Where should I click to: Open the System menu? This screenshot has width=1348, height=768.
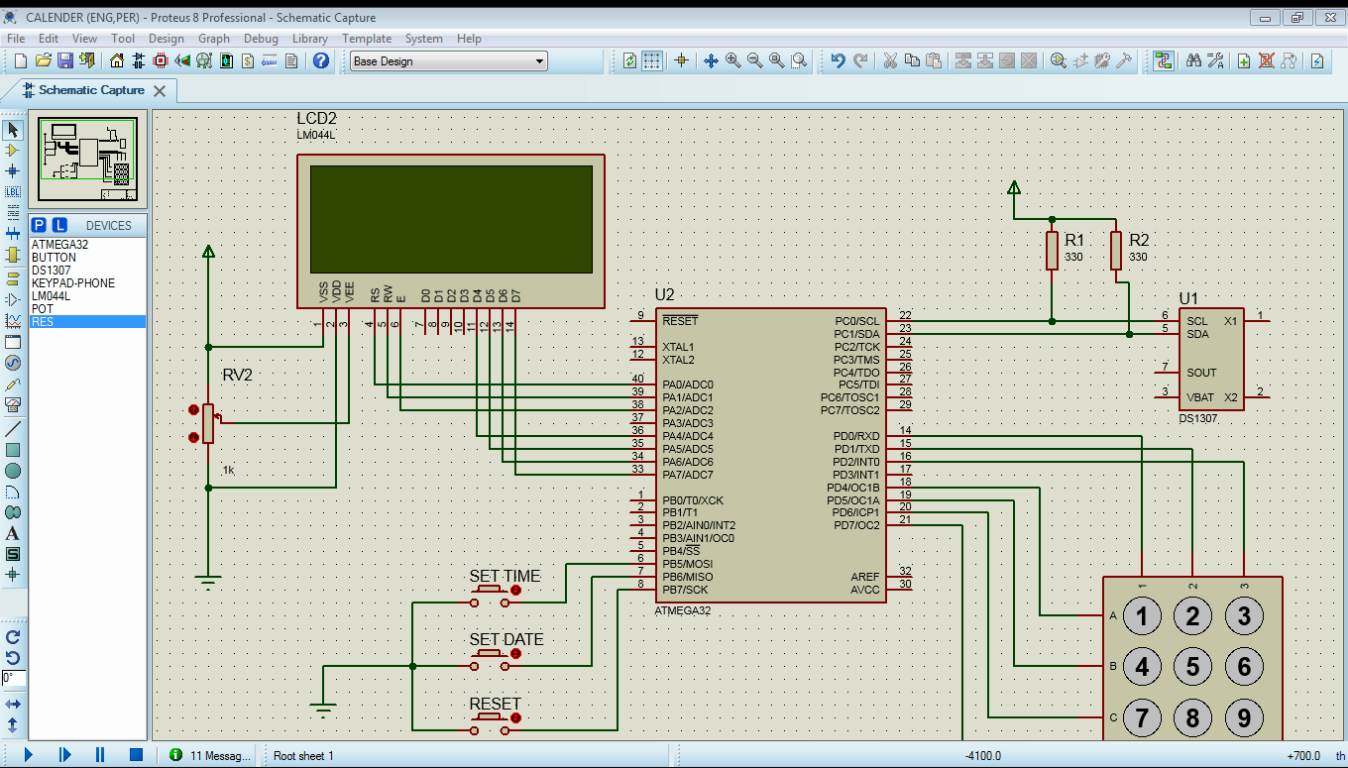click(x=424, y=38)
